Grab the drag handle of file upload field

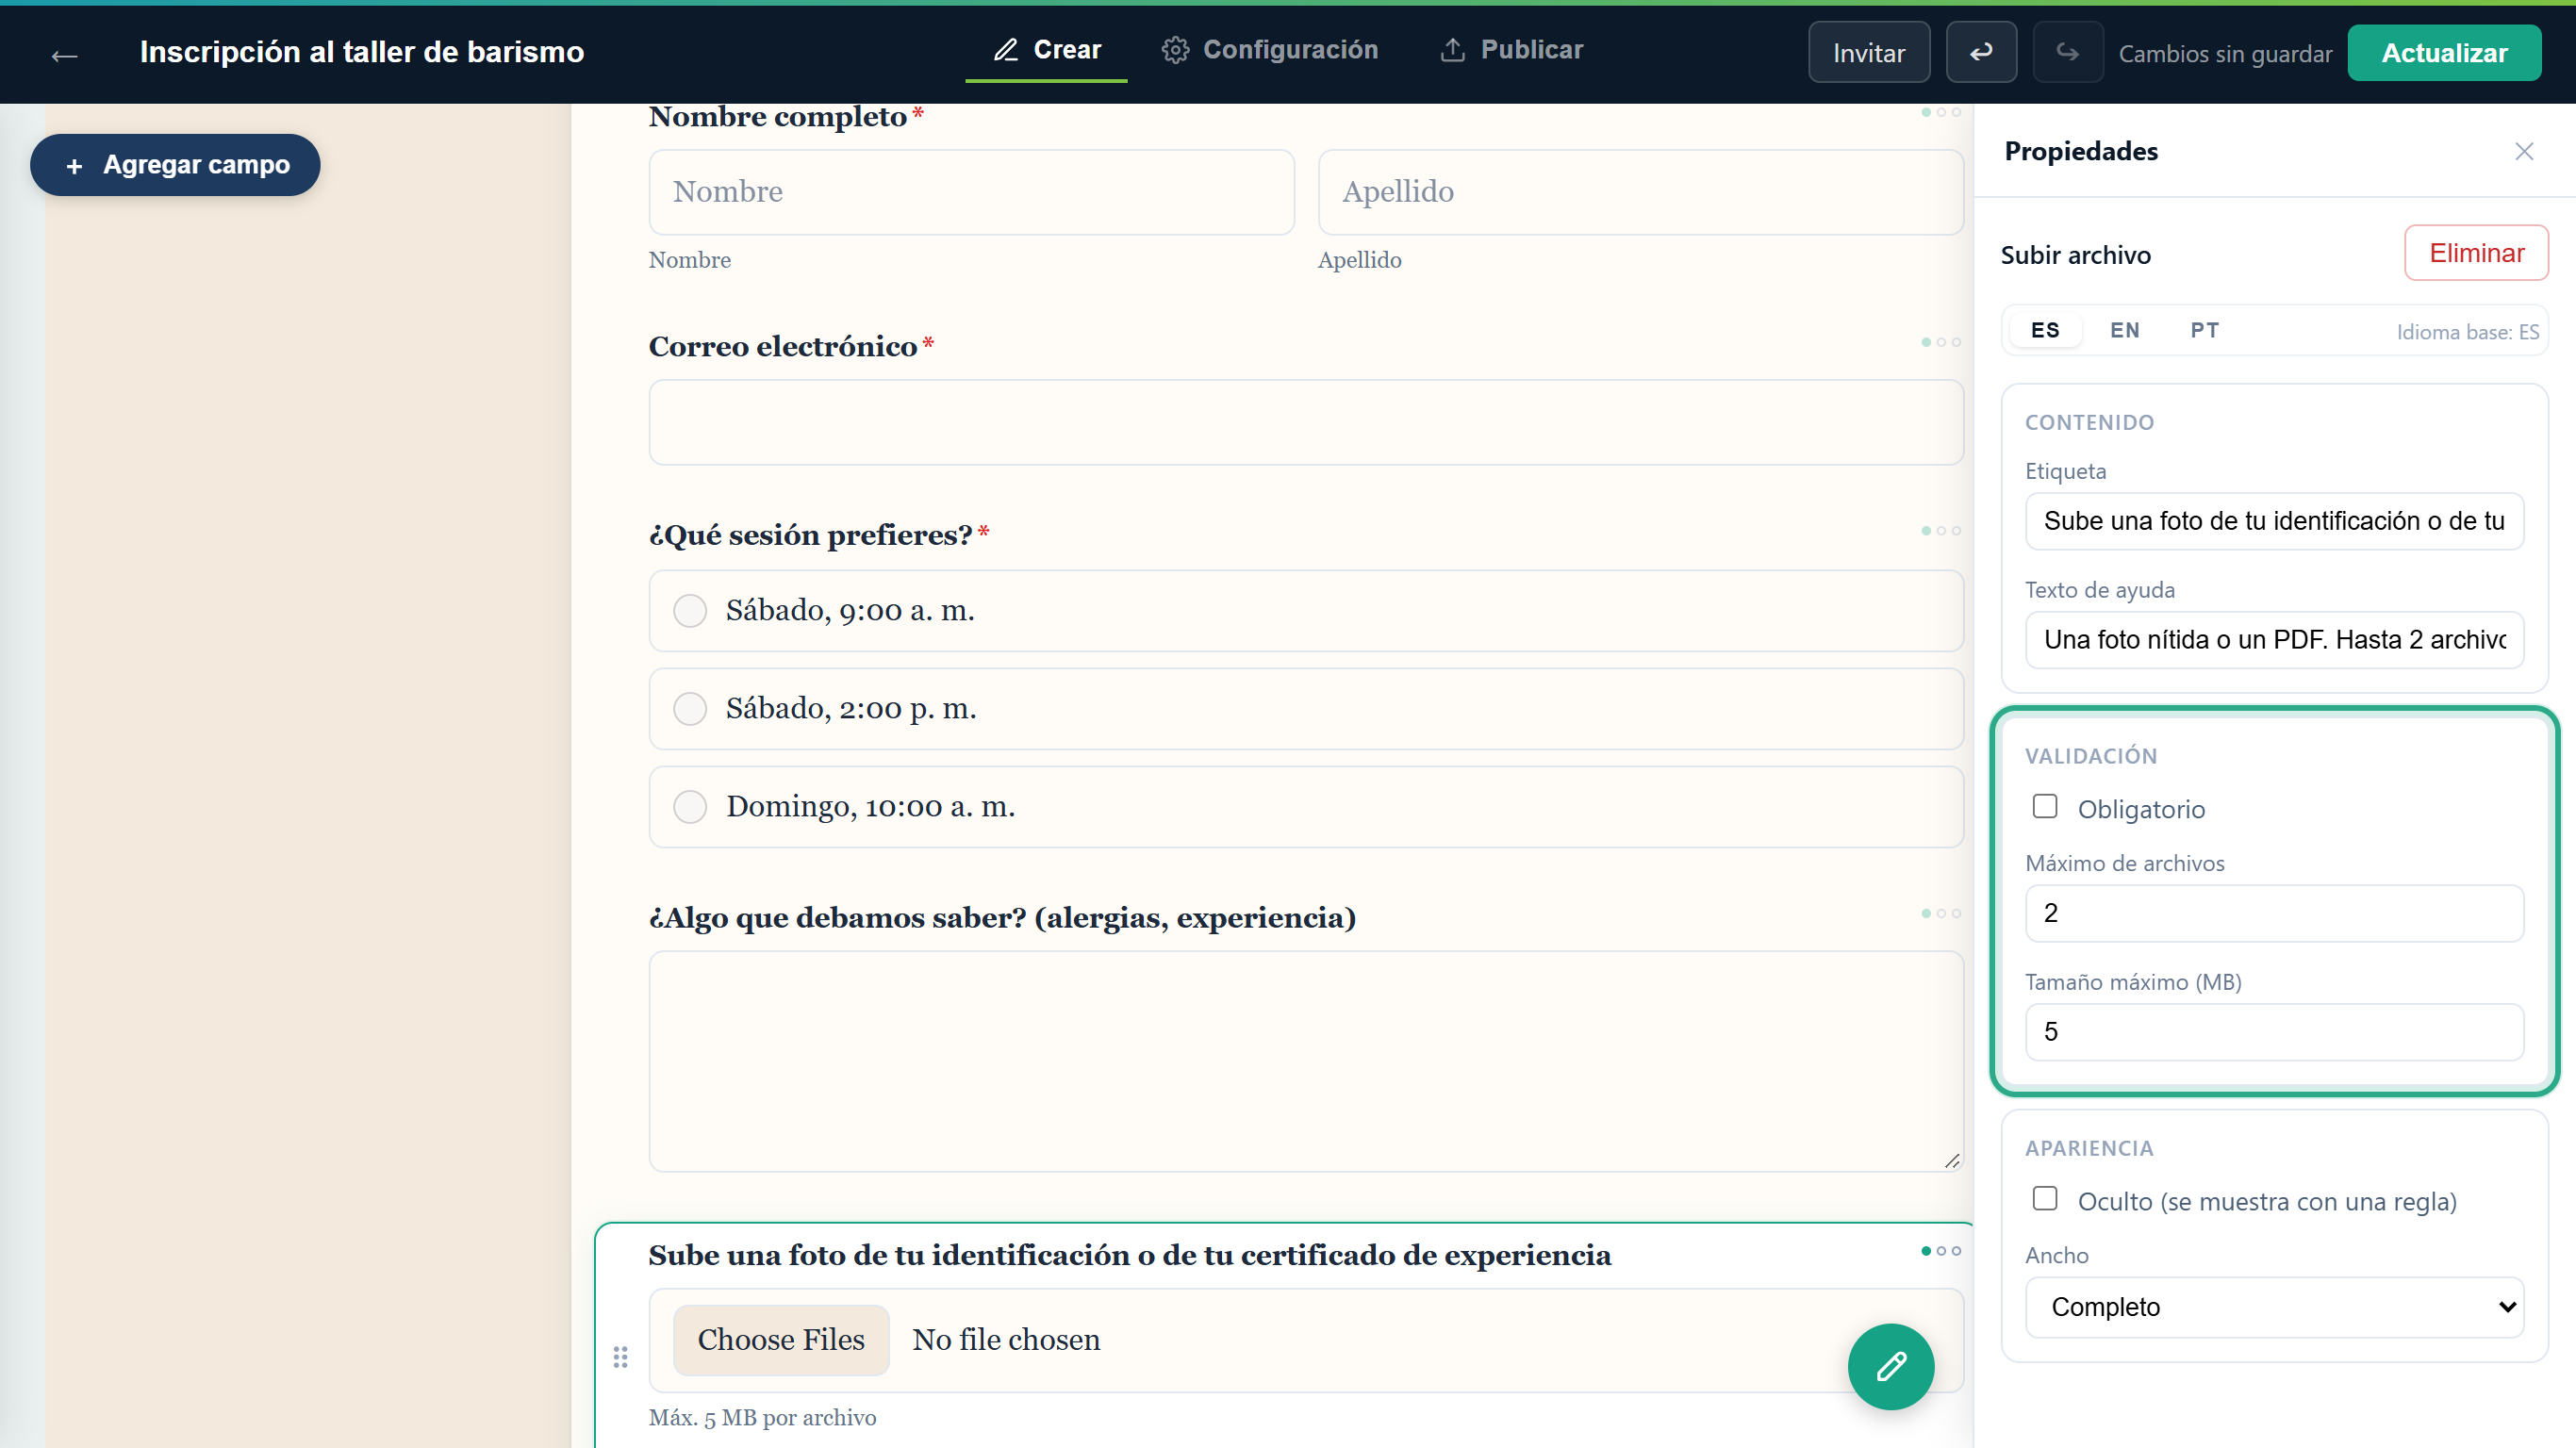pos(620,1357)
